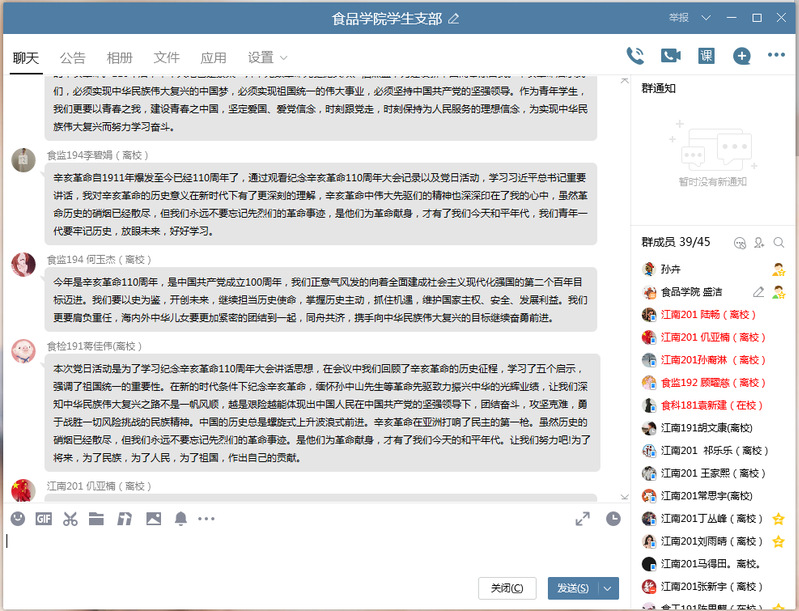Screen dimensions: 799x611
Task: Start a group voice call
Action: (x=635, y=56)
